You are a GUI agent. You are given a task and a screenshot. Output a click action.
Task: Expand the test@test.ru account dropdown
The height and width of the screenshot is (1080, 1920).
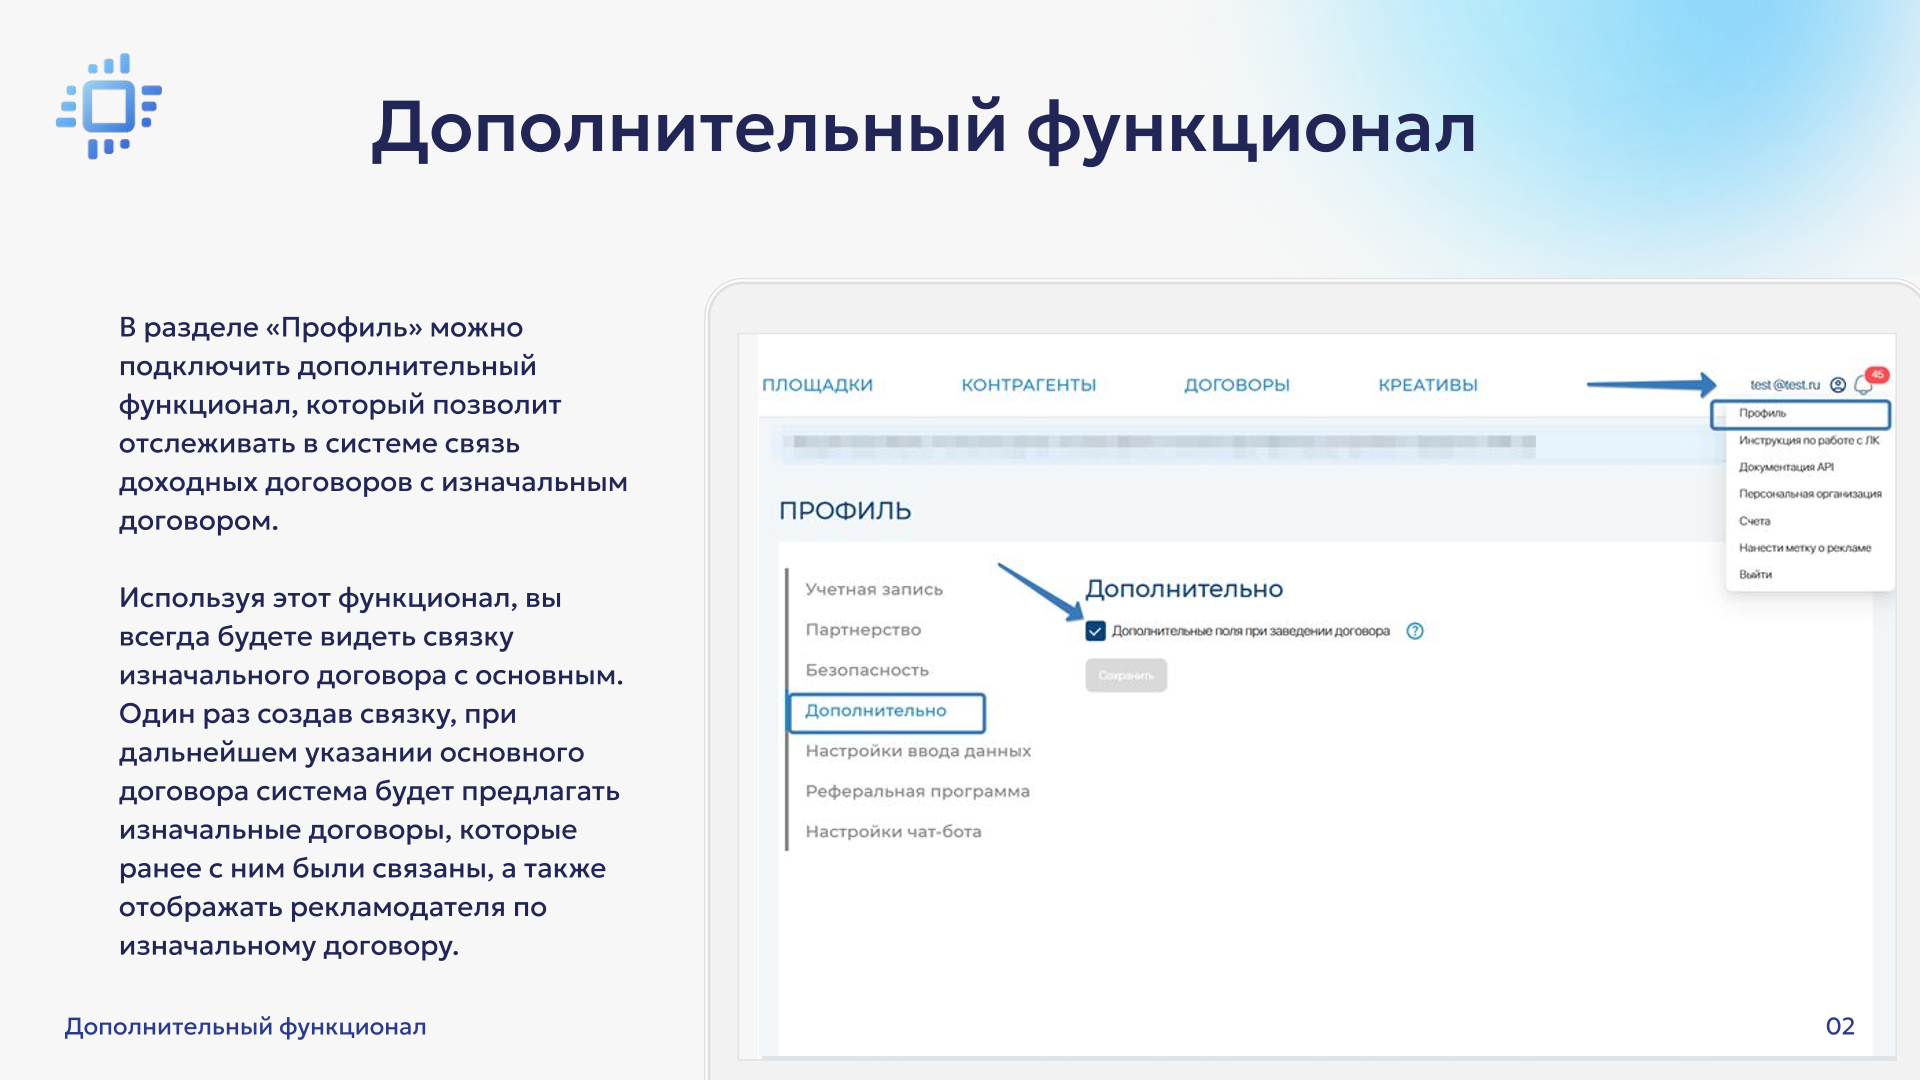(1785, 385)
